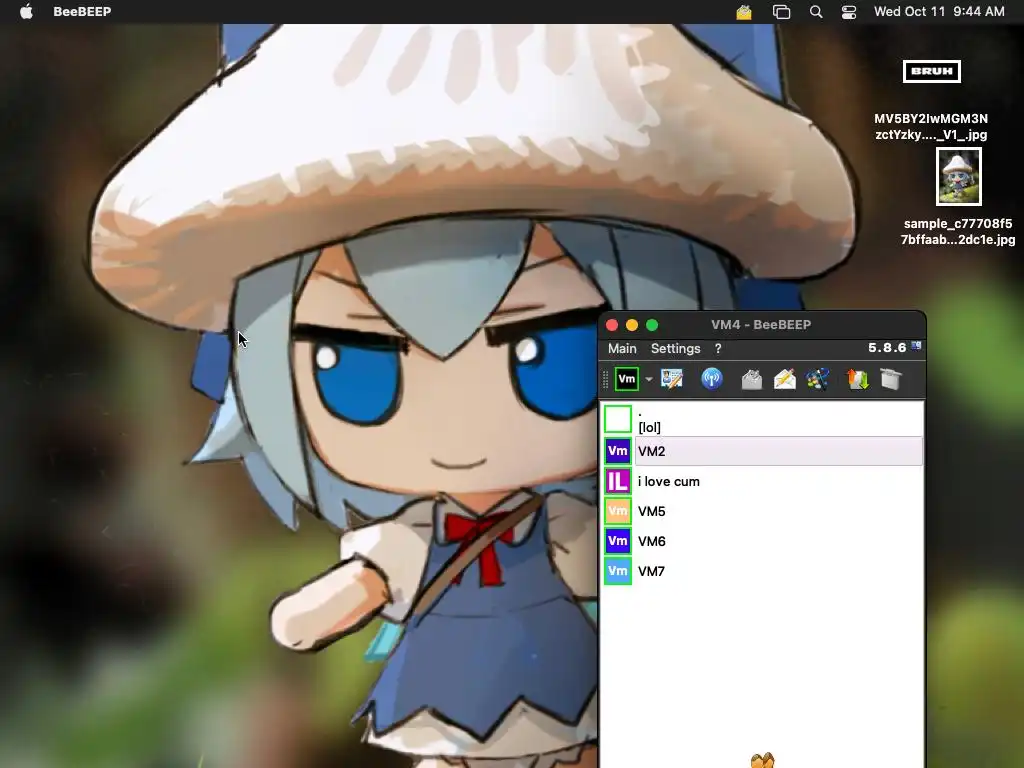Screen dimensions: 1024x768
Task: Select VM7 in the user list
Action: 762,571
